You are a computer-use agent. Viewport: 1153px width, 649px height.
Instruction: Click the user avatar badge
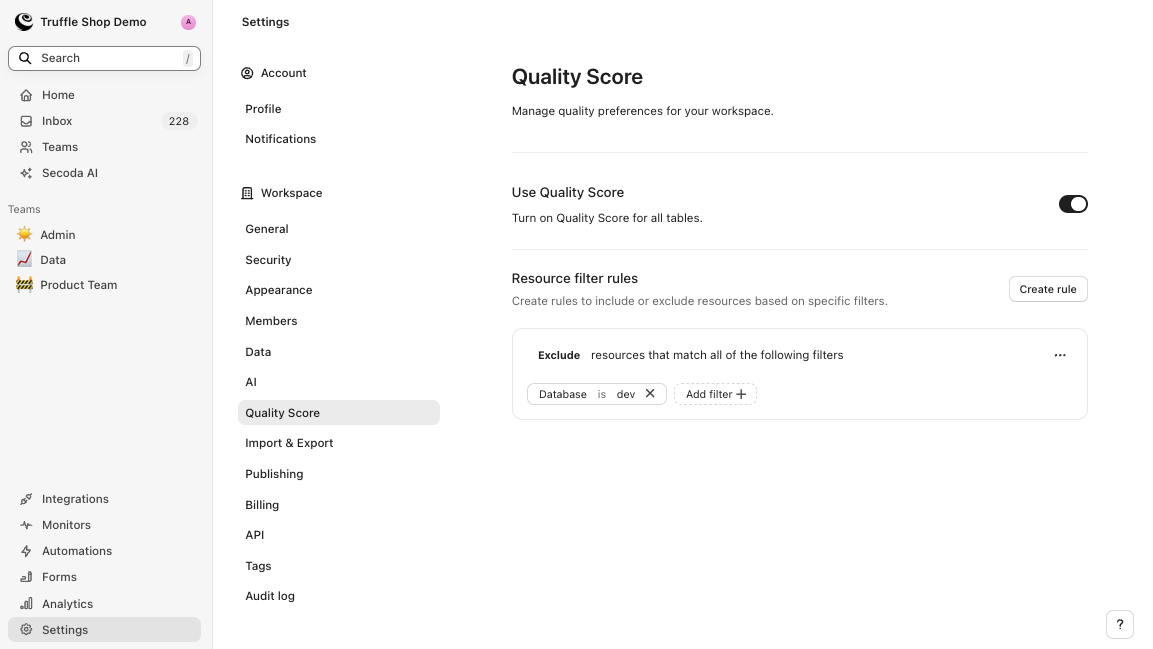click(188, 22)
